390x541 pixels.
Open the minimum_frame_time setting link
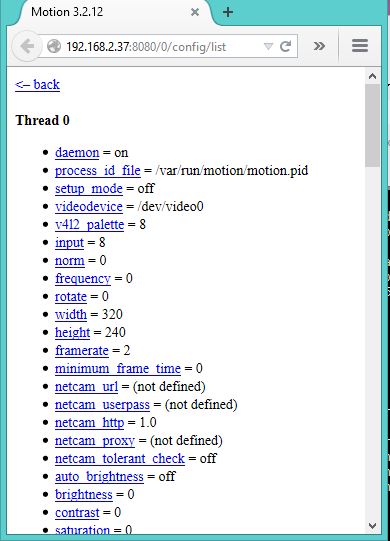point(118,368)
